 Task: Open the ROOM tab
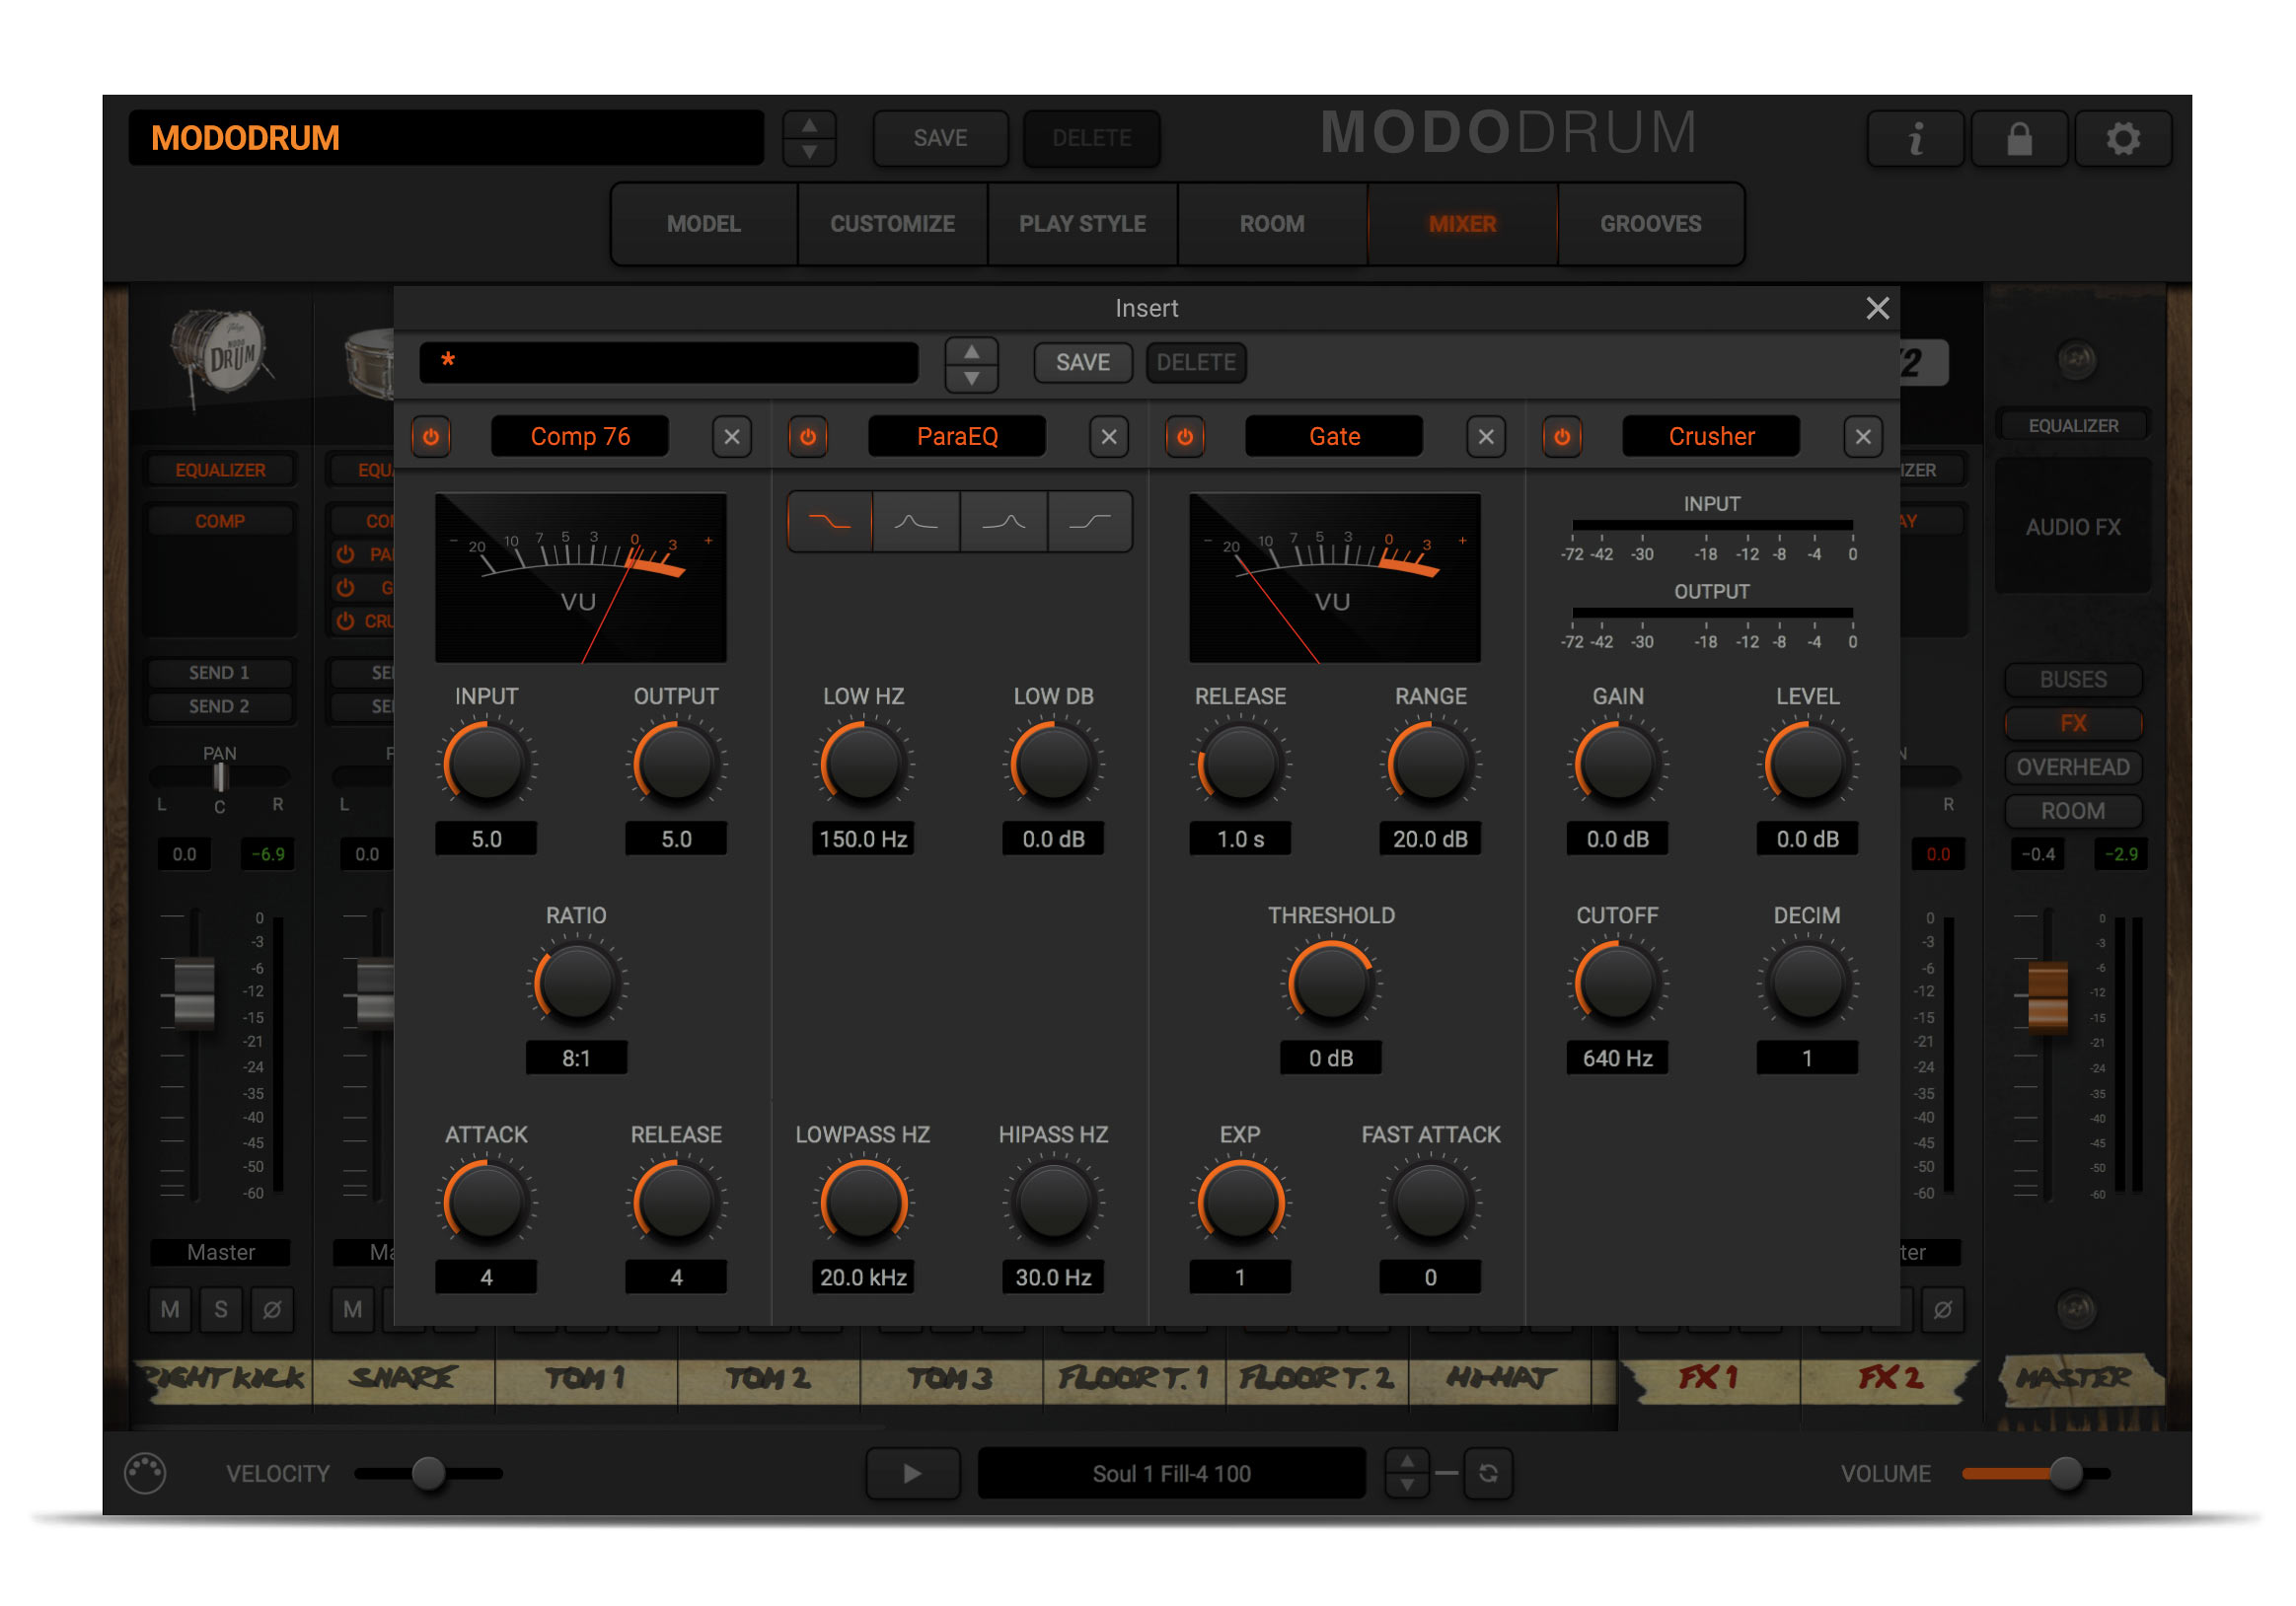click(x=1272, y=223)
